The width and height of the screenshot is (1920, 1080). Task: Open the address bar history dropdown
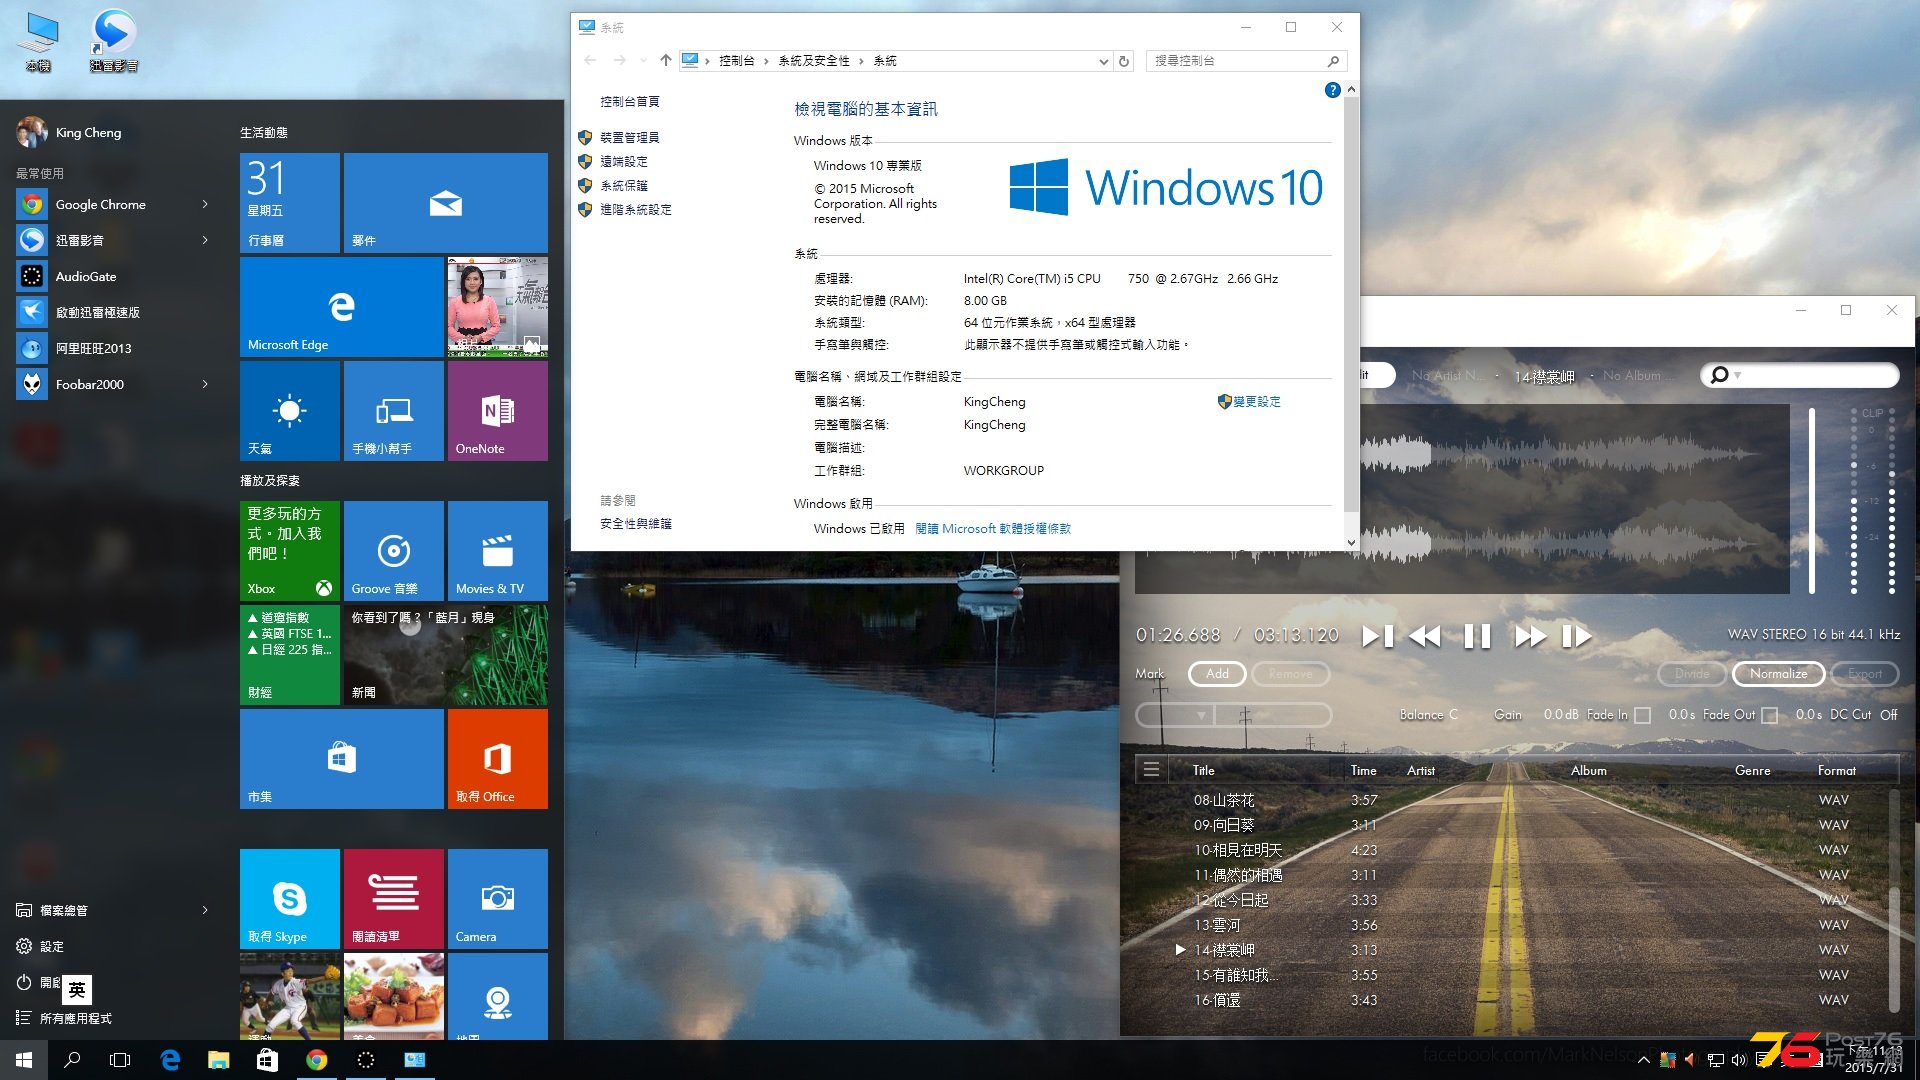pyautogui.click(x=1103, y=61)
